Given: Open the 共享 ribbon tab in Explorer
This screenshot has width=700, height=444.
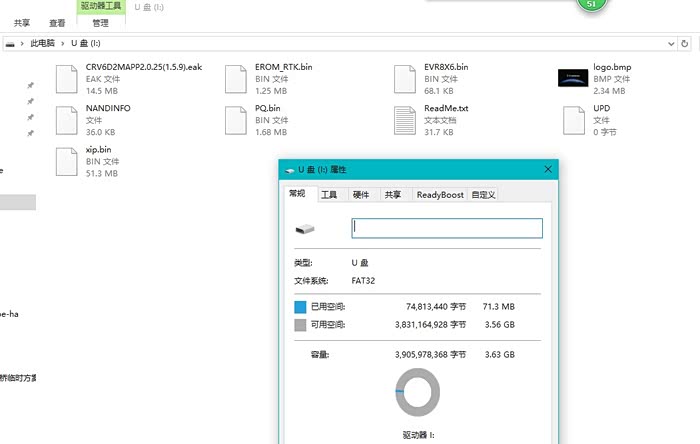Looking at the screenshot, I should [22, 22].
